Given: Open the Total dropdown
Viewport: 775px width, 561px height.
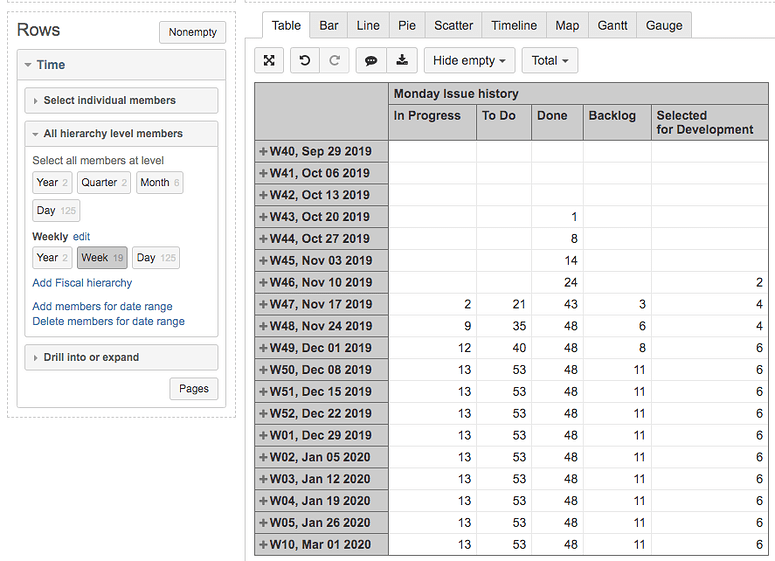Looking at the screenshot, I should [549, 61].
